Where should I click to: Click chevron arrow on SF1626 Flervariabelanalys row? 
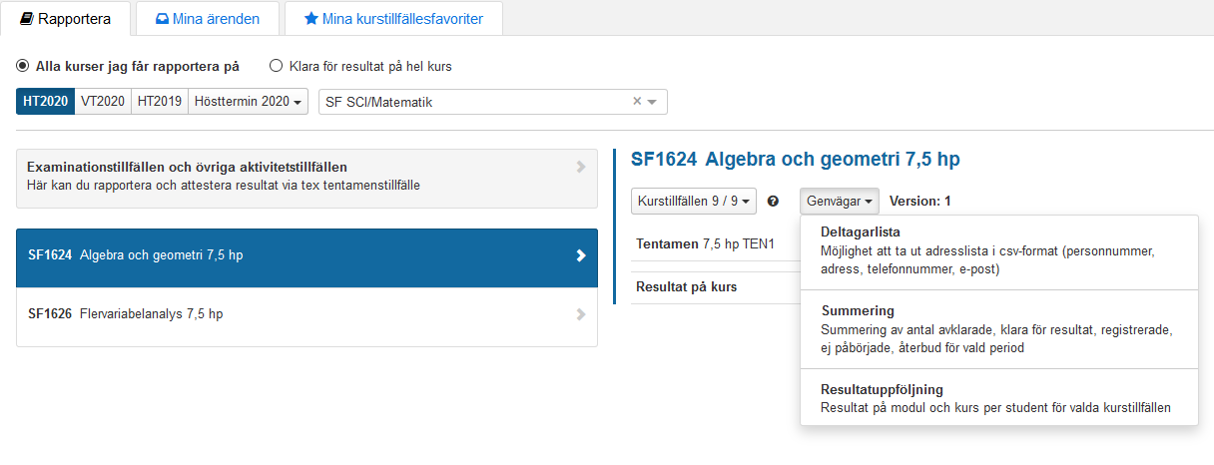click(x=580, y=314)
